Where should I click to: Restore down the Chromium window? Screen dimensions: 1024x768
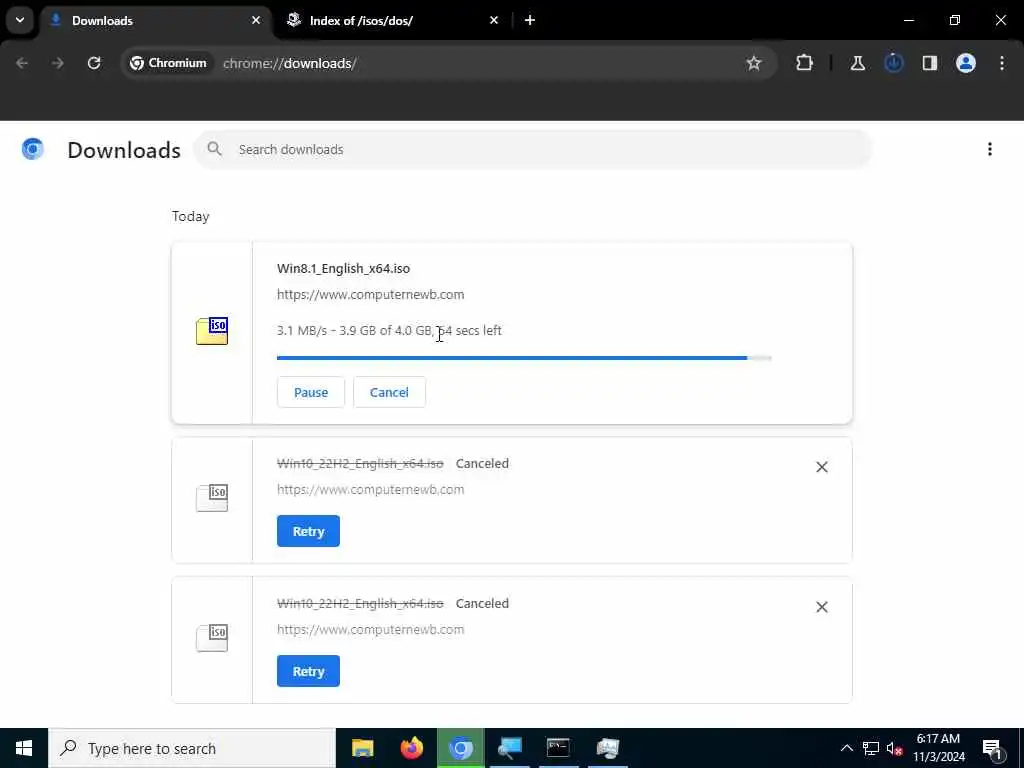coord(955,20)
